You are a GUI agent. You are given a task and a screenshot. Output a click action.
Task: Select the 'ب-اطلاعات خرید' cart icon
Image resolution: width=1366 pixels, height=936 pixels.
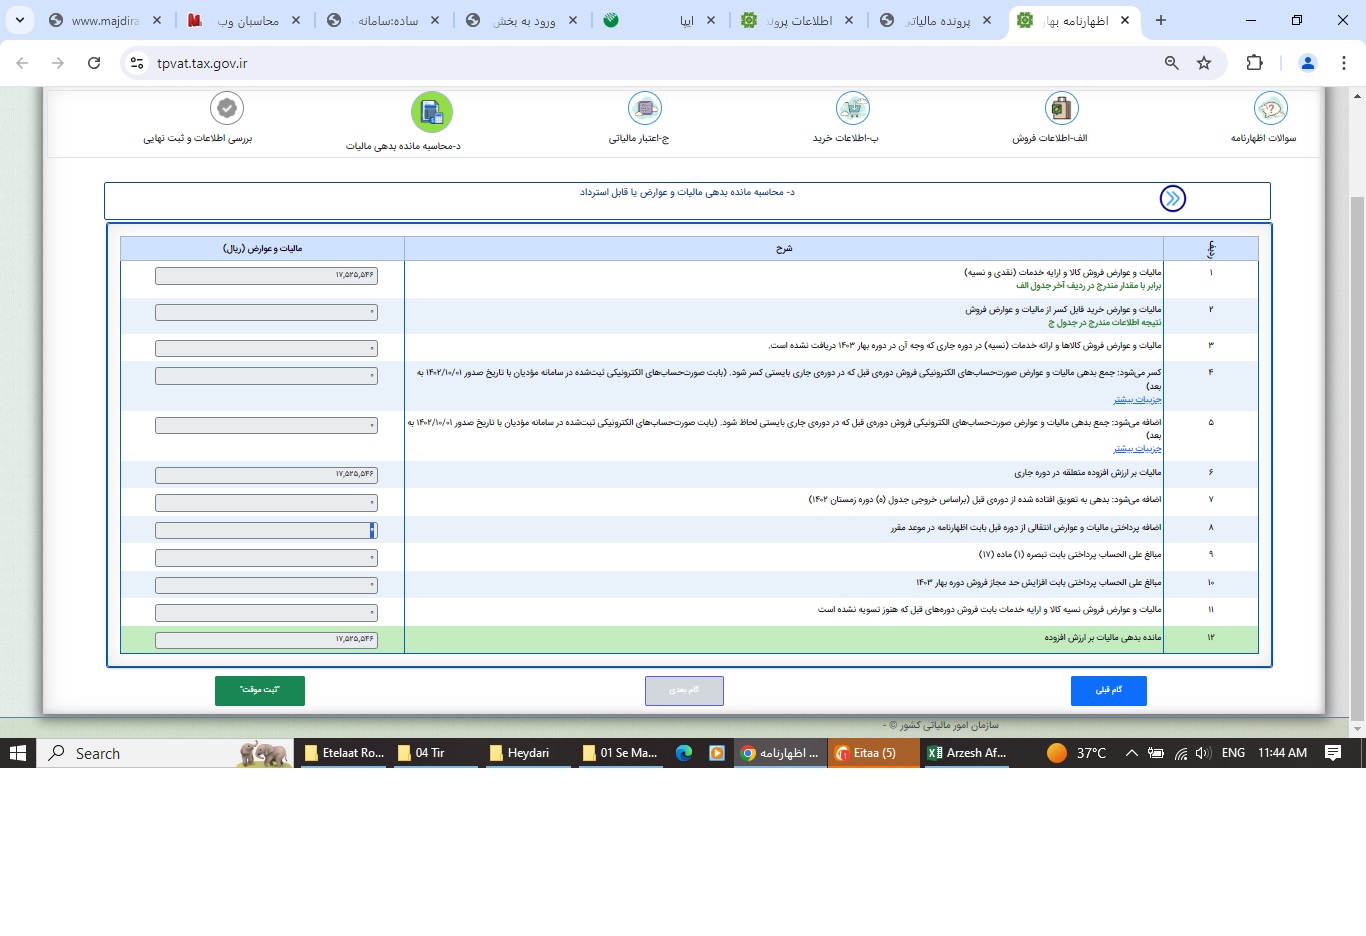[x=852, y=108]
